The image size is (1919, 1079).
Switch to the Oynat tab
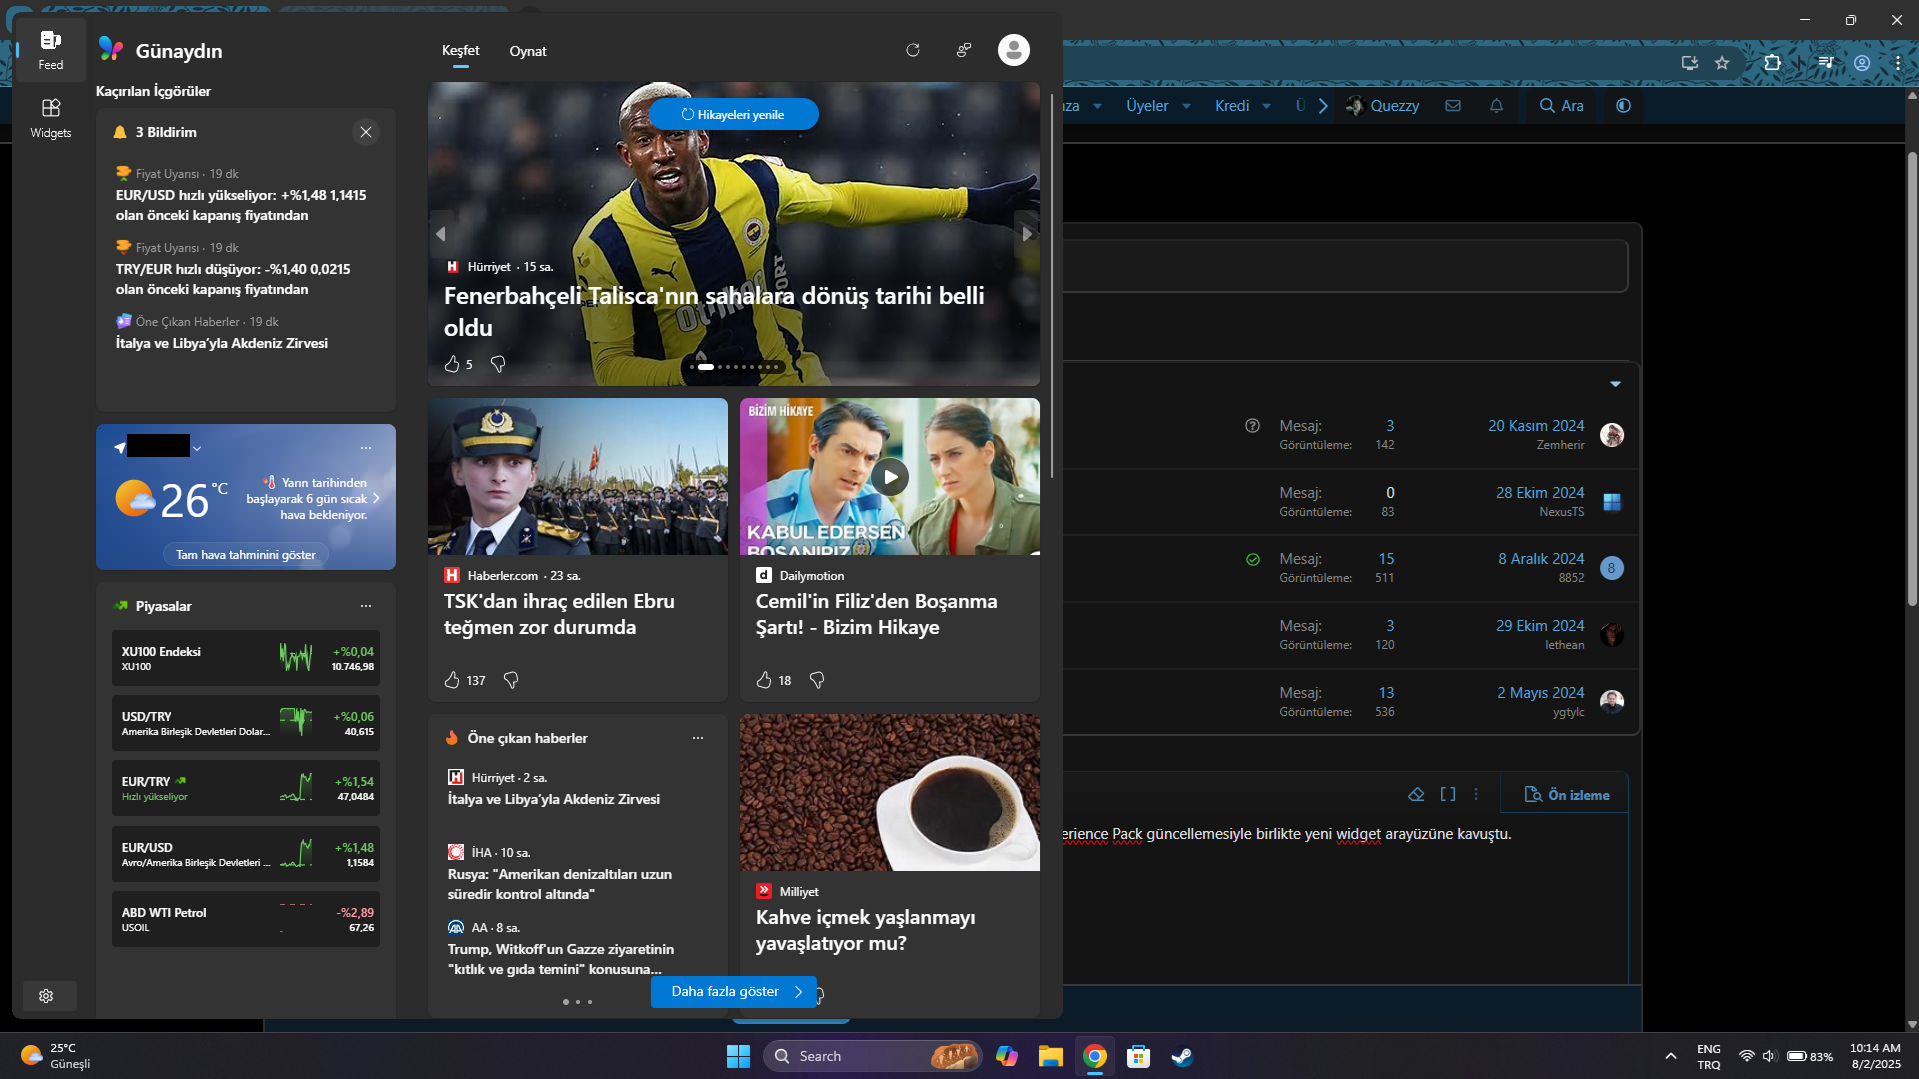pos(528,51)
